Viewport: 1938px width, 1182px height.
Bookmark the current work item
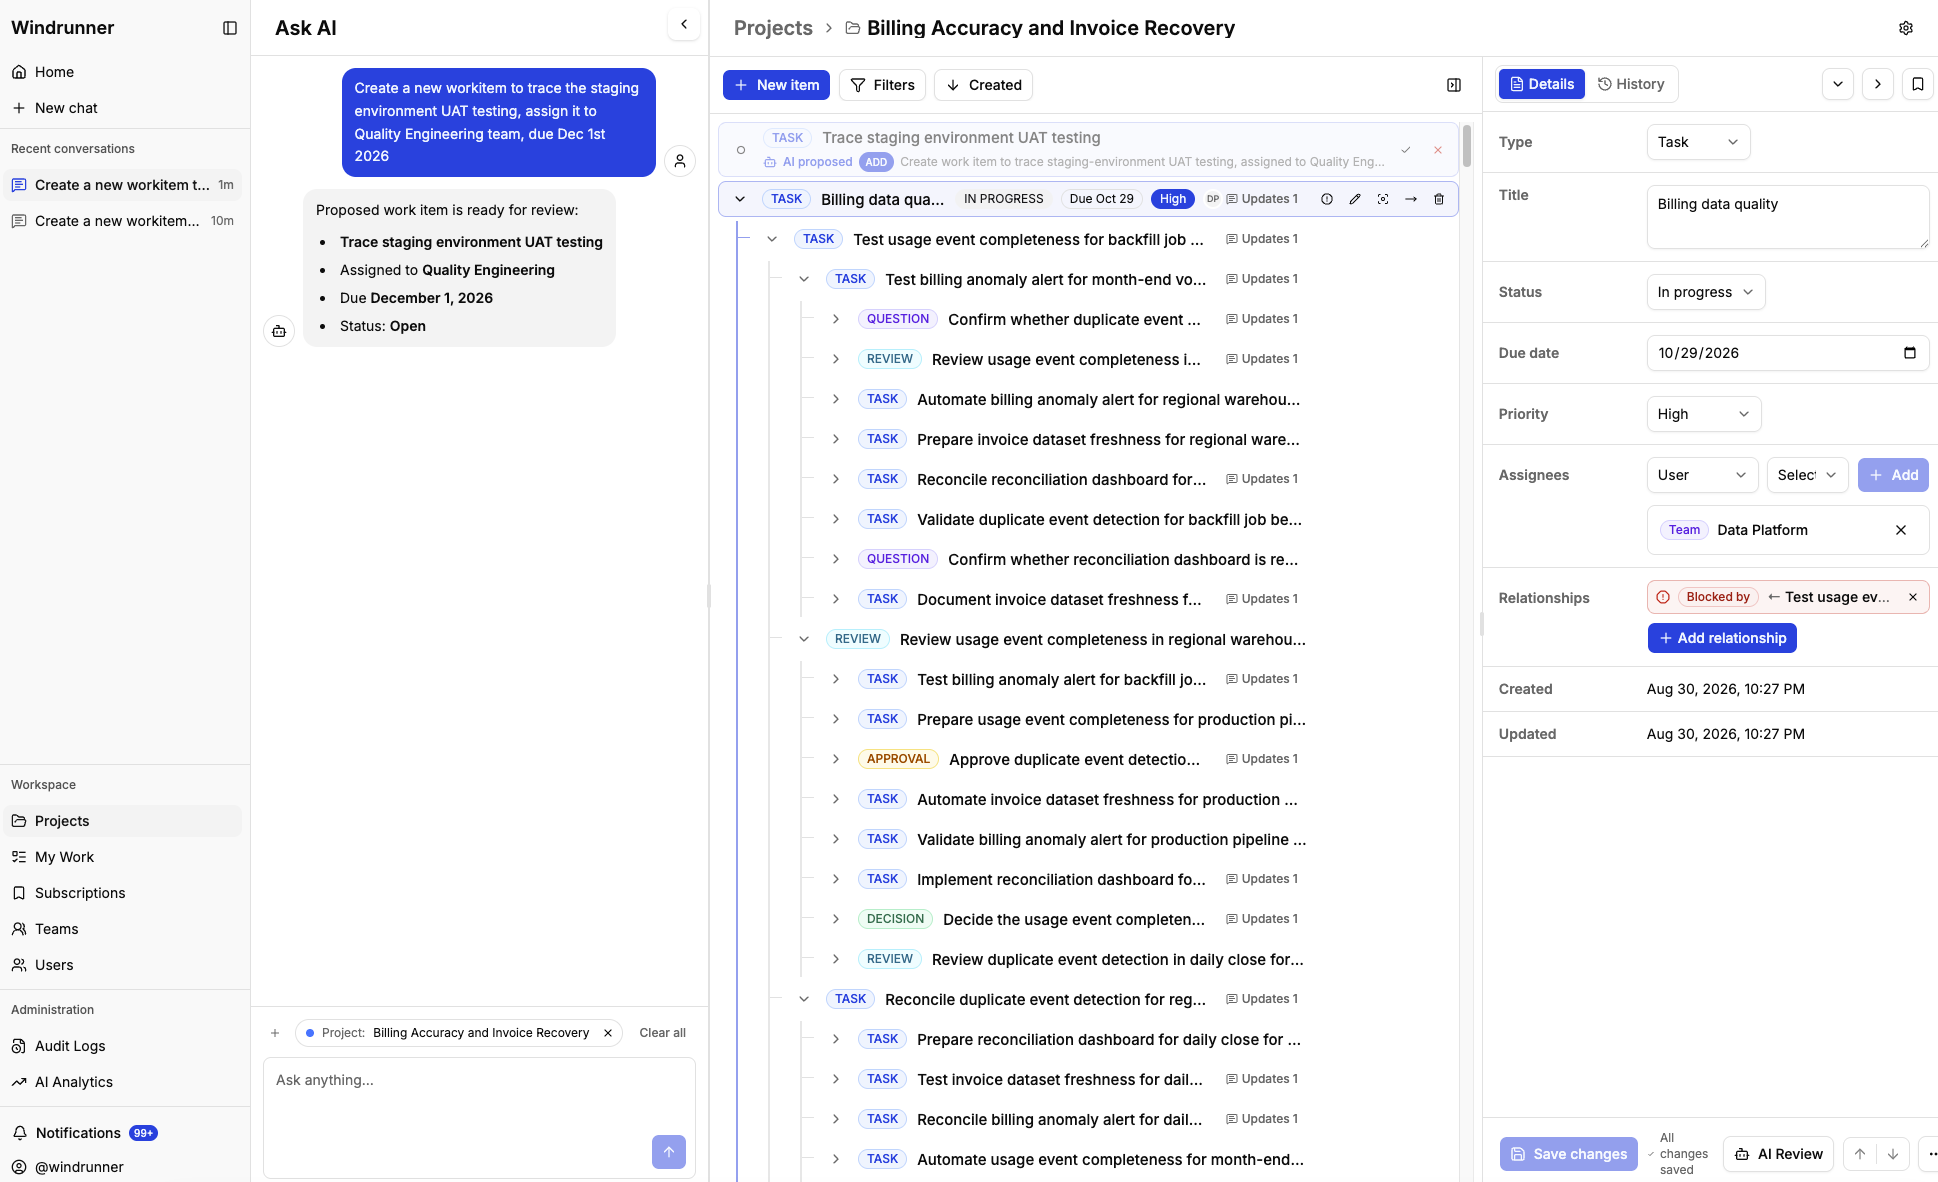[x=1918, y=84]
